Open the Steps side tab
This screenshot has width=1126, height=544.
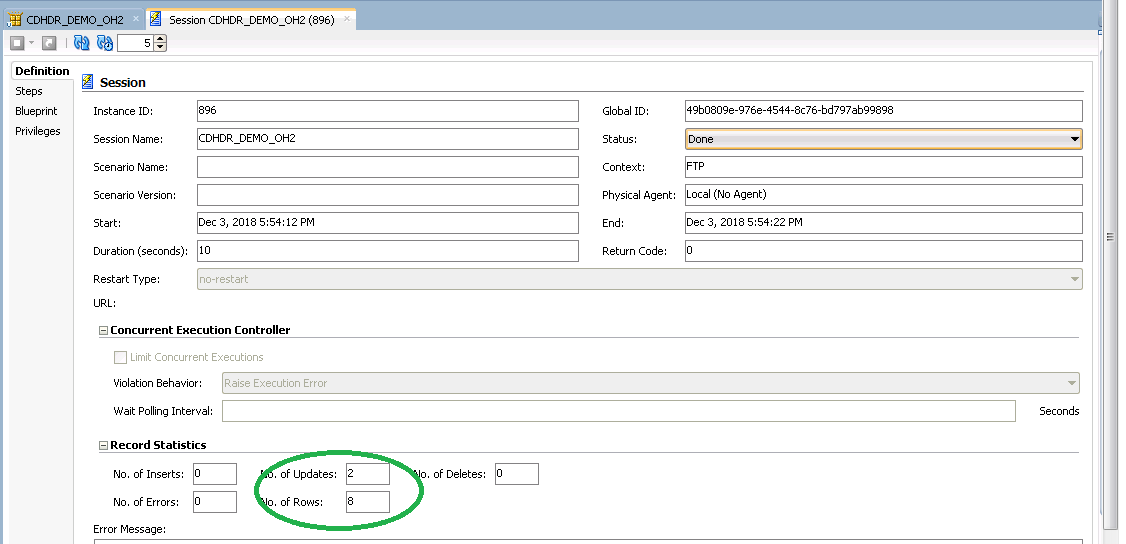(29, 91)
